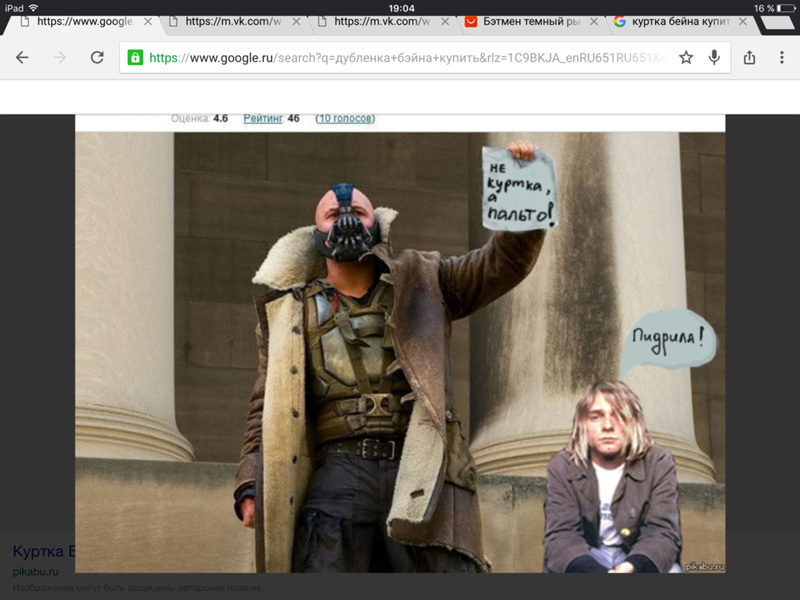Open the share menu icon
This screenshot has height=600, width=800.
(749, 57)
